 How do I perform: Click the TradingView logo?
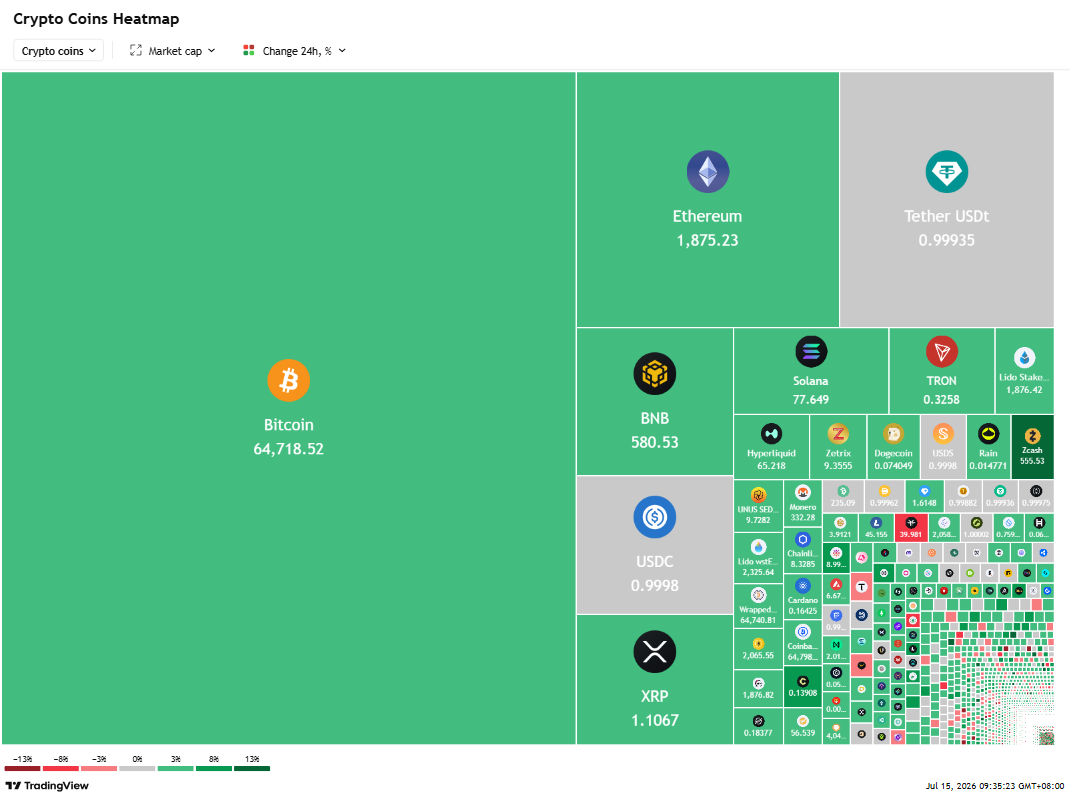(x=47, y=786)
